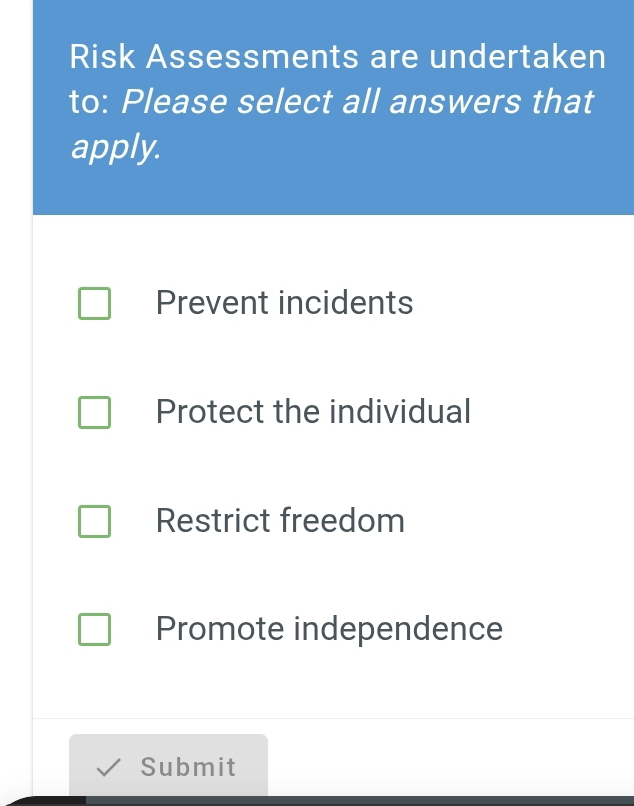
Task: Click the italic word 'apply.' in header
Action: [115, 147]
